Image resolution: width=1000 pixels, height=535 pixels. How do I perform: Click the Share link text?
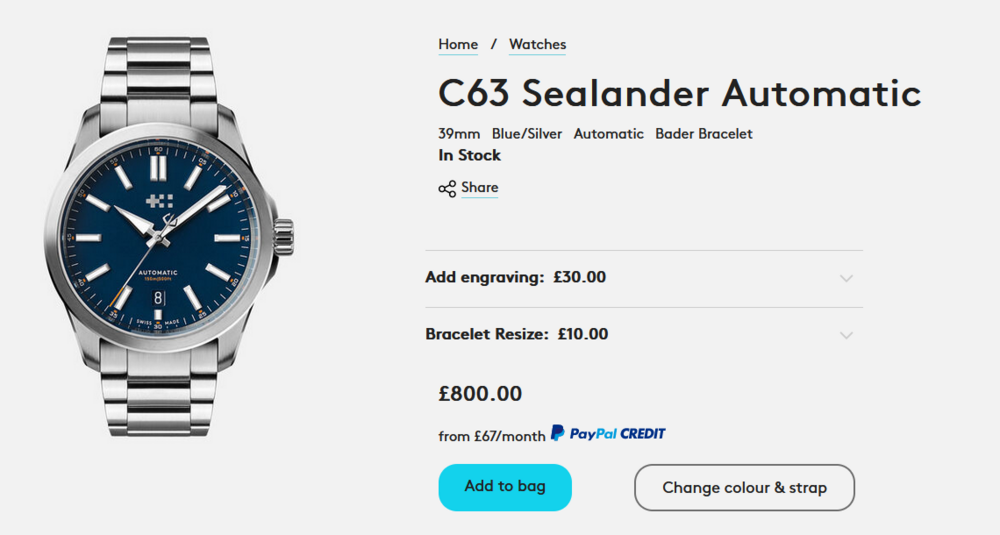click(x=480, y=187)
